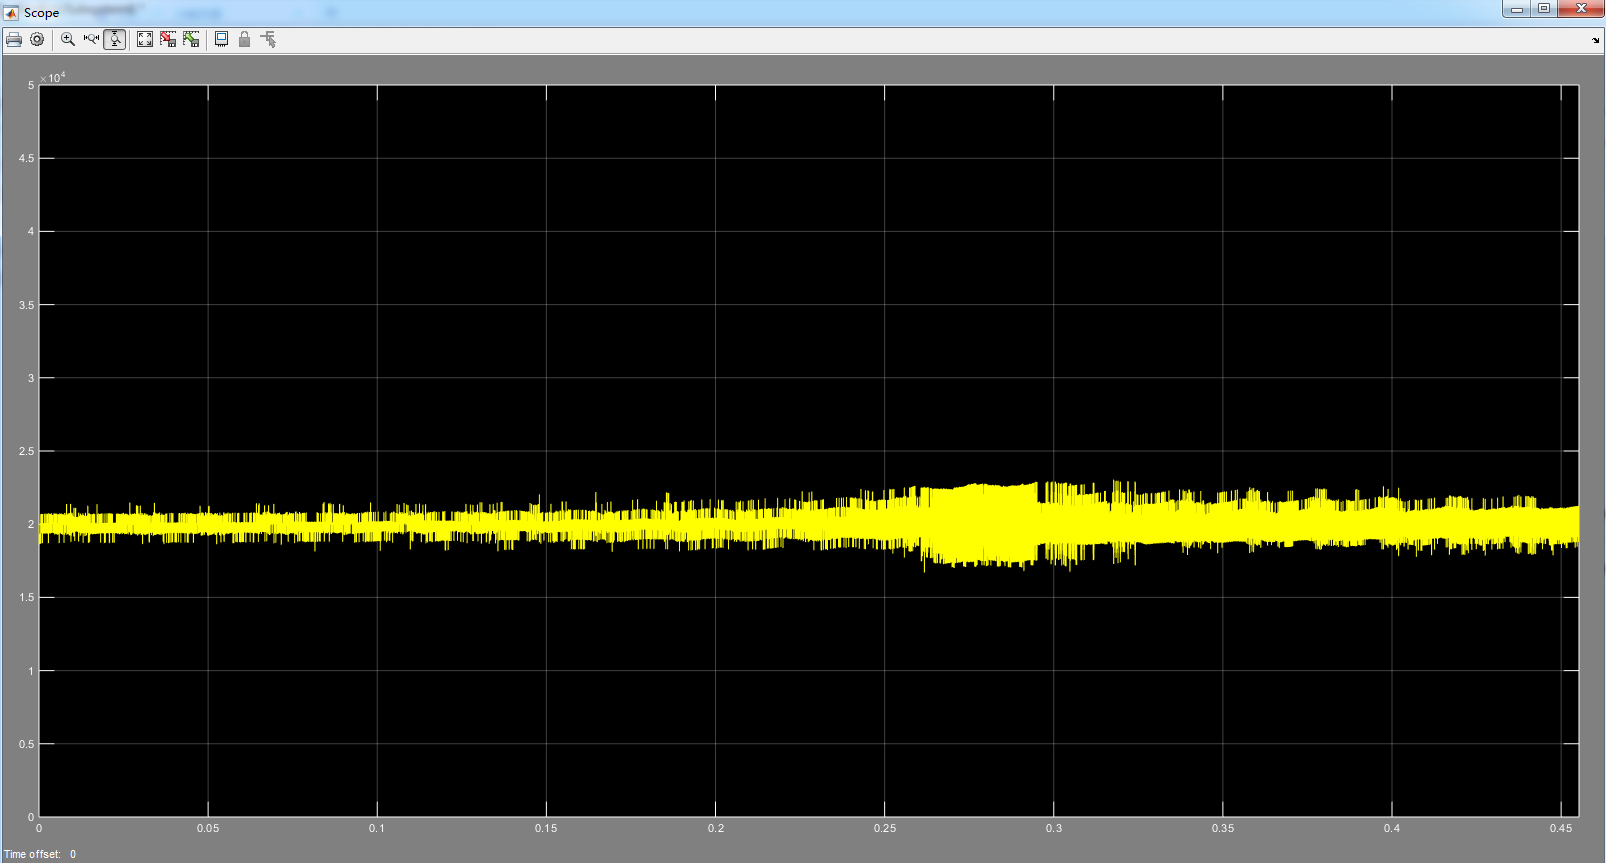Select the Zoom X-axis tool
This screenshot has width=1606, height=863.
pos(92,40)
